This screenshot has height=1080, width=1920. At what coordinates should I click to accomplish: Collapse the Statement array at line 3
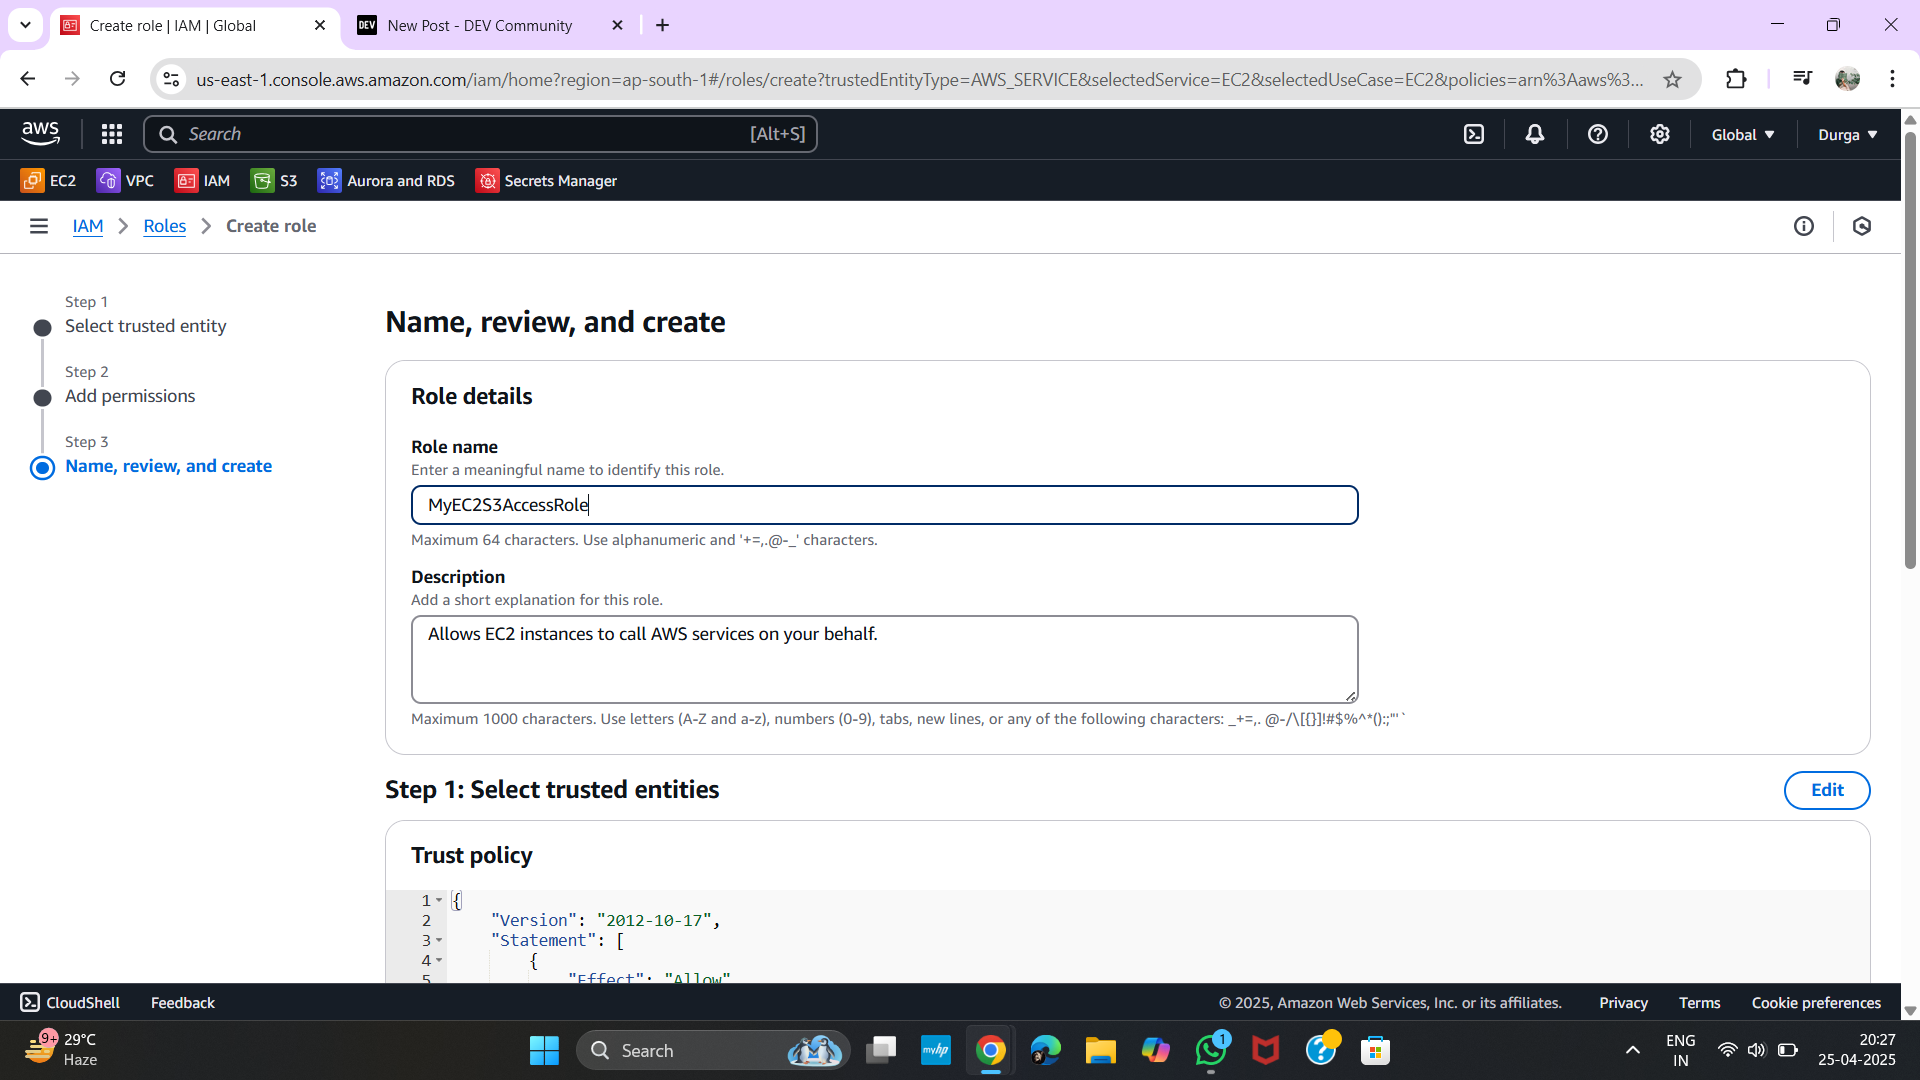point(438,940)
